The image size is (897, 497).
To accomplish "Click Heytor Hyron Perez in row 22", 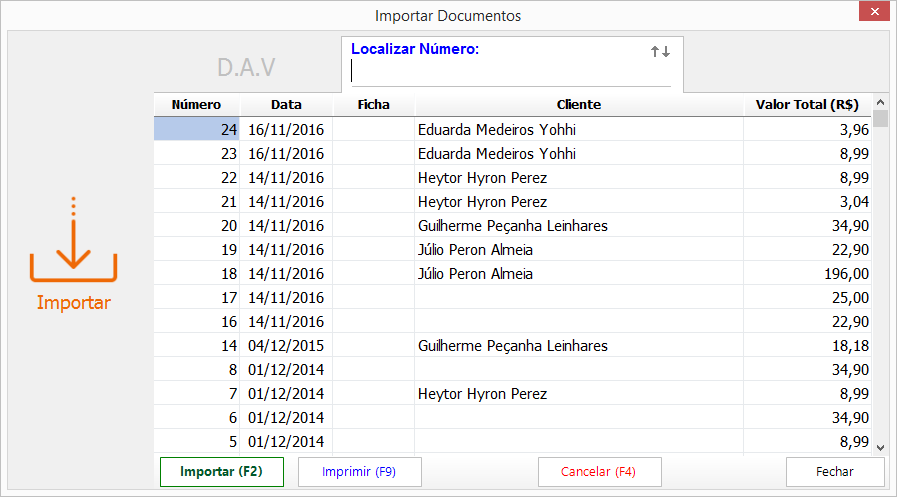I will coord(482,178).
